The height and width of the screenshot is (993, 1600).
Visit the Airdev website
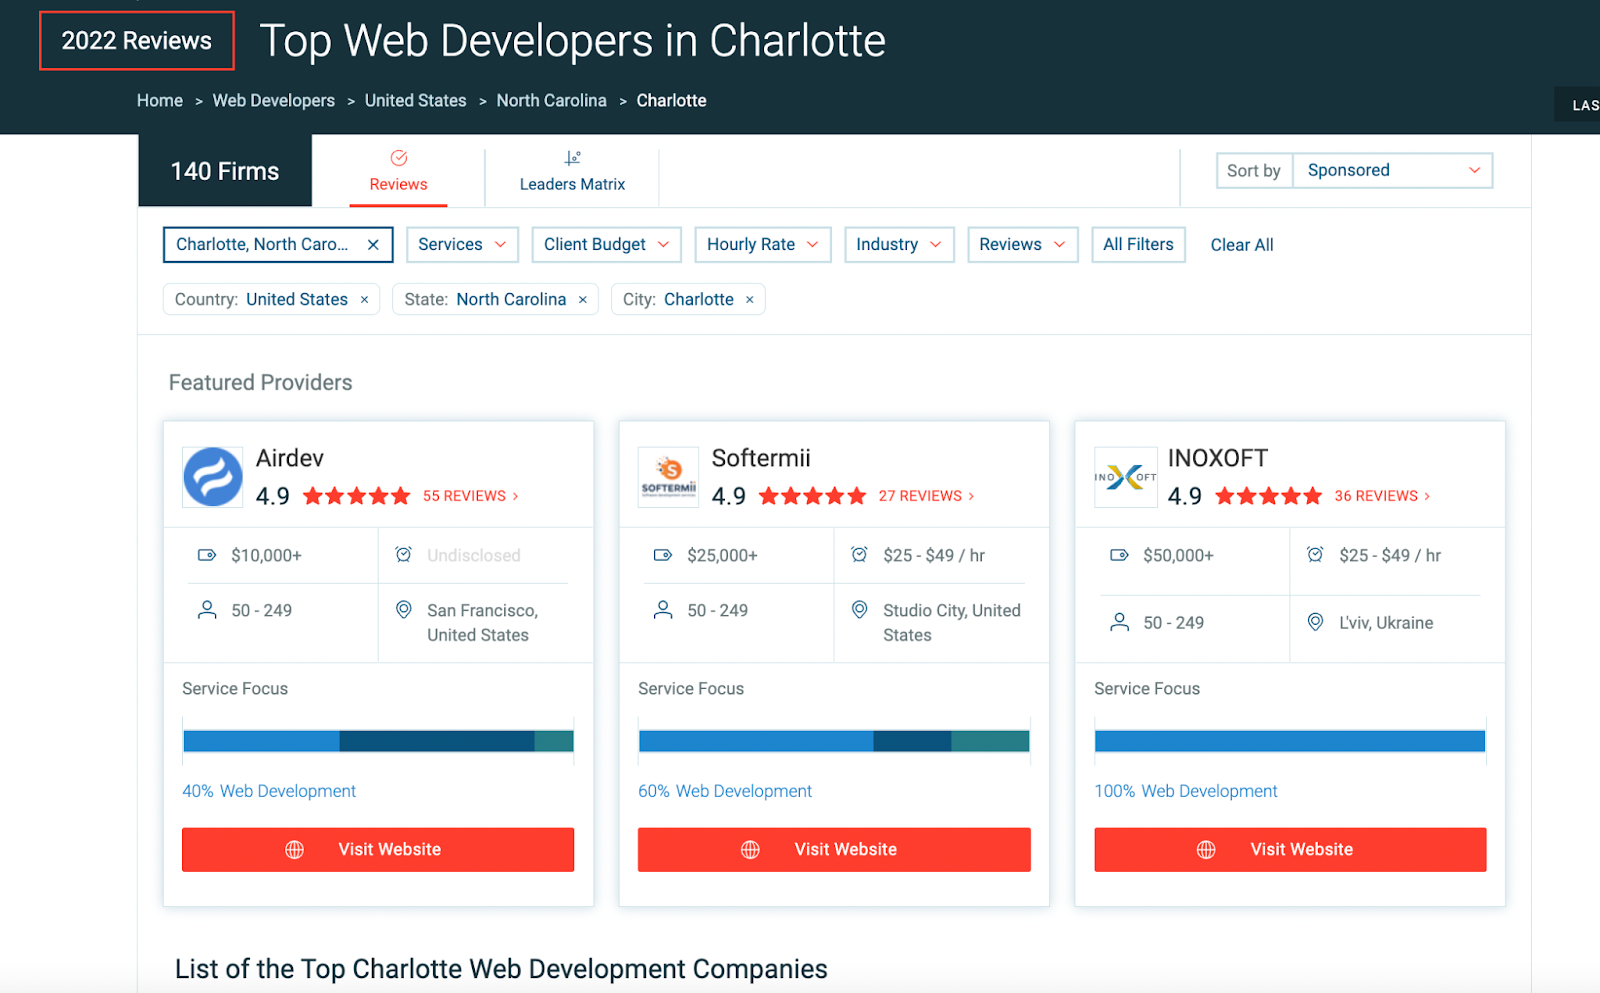click(x=378, y=849)
